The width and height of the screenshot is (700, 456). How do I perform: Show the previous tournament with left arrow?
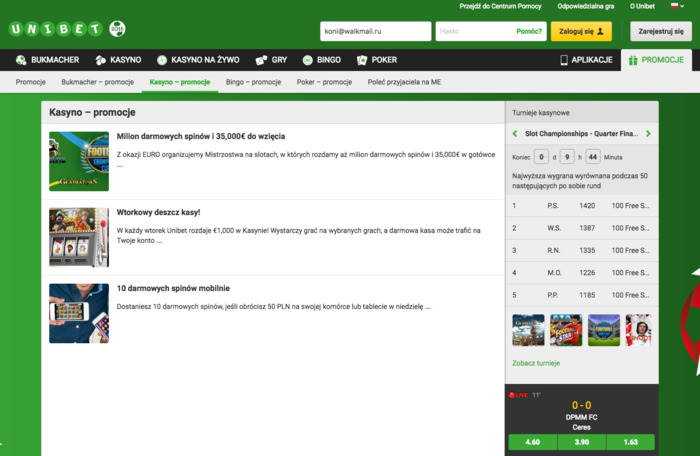515,134
